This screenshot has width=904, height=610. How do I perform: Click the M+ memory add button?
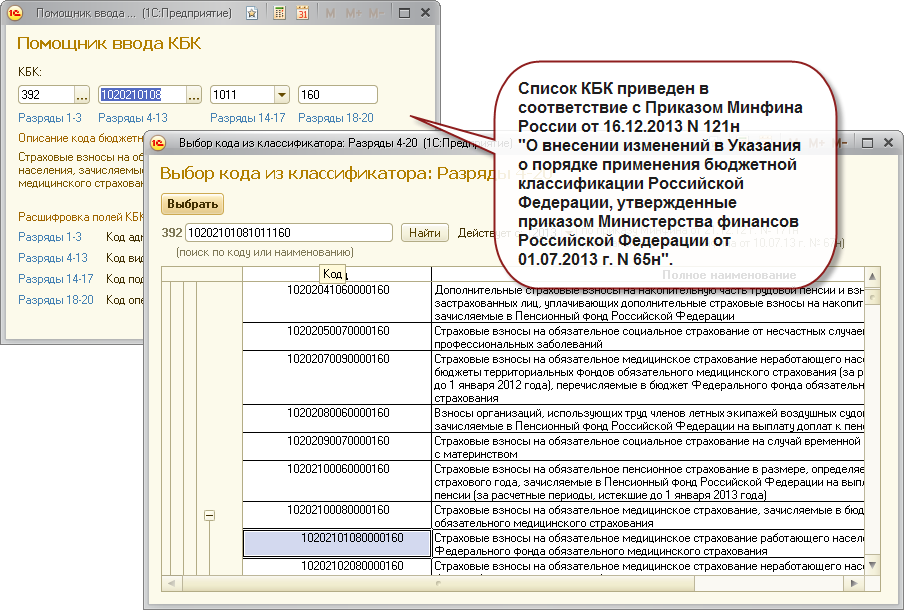352,14
